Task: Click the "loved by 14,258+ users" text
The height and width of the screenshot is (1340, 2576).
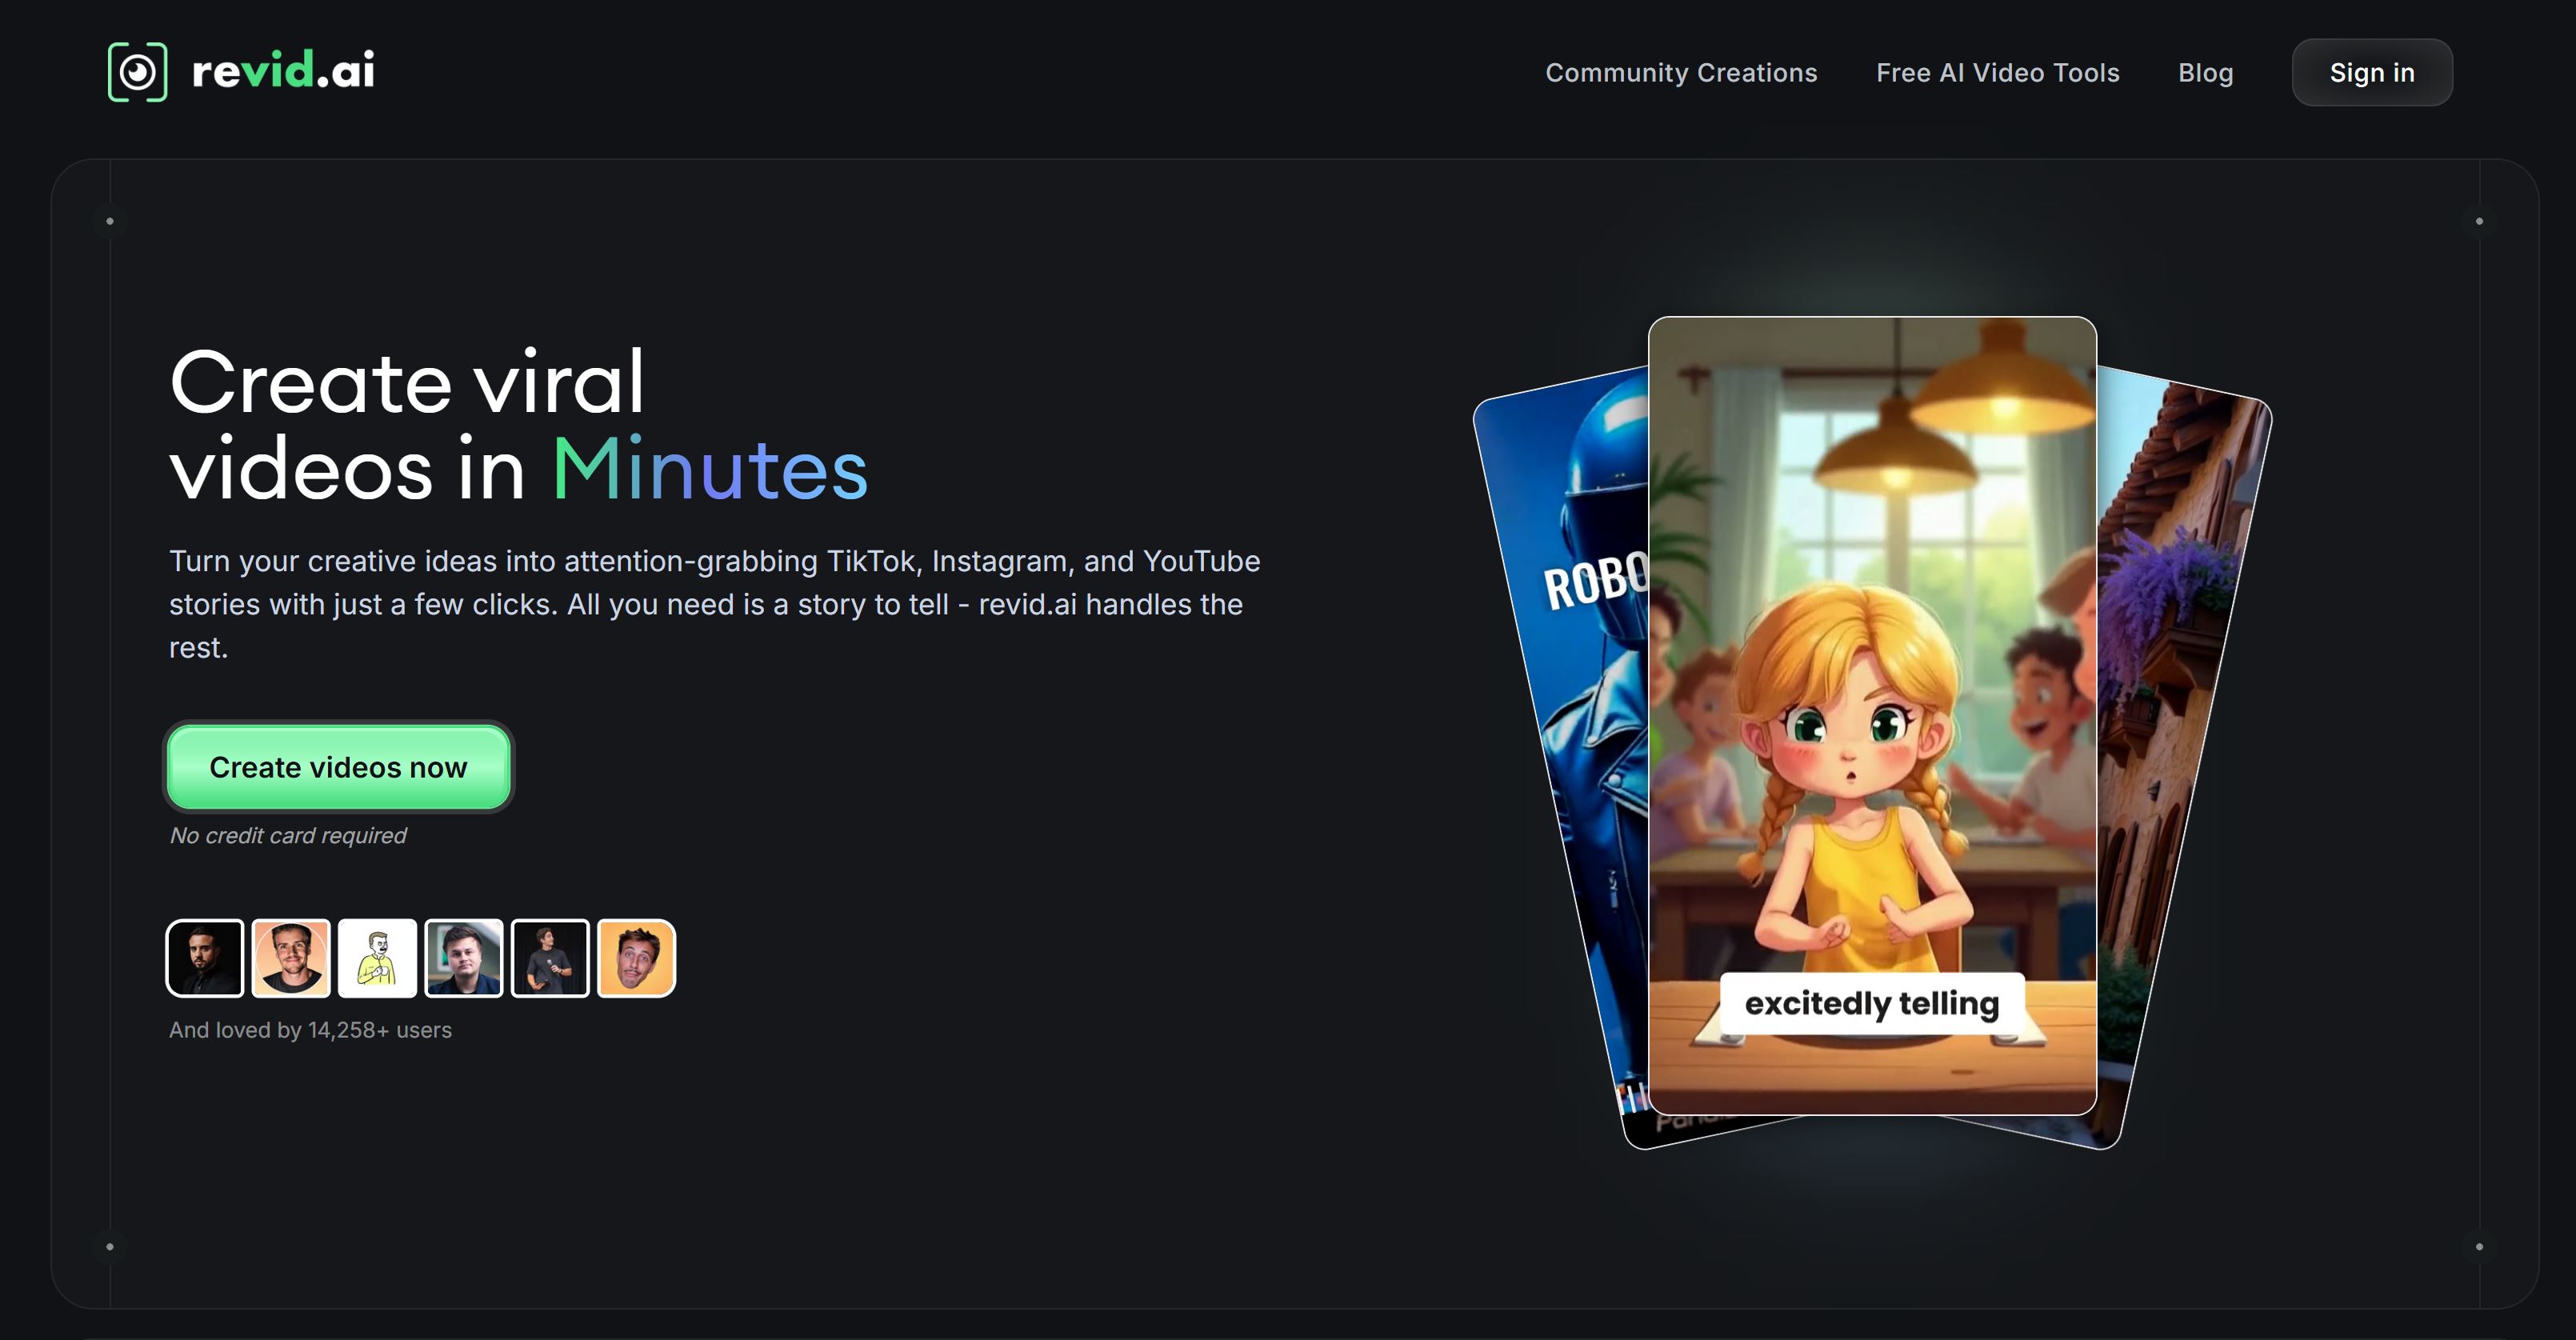Action: pyautogui.click(x=310, y=1030)
